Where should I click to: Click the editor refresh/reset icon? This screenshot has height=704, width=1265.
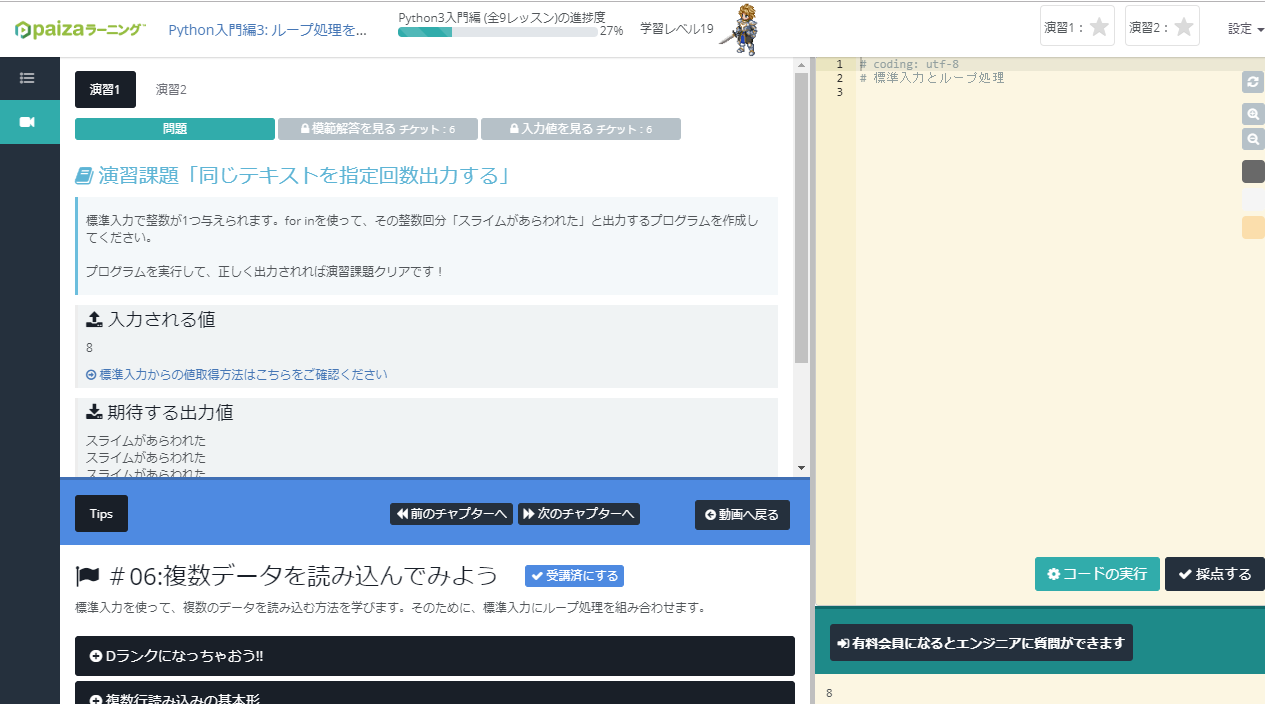click(x=1252, y=82)
